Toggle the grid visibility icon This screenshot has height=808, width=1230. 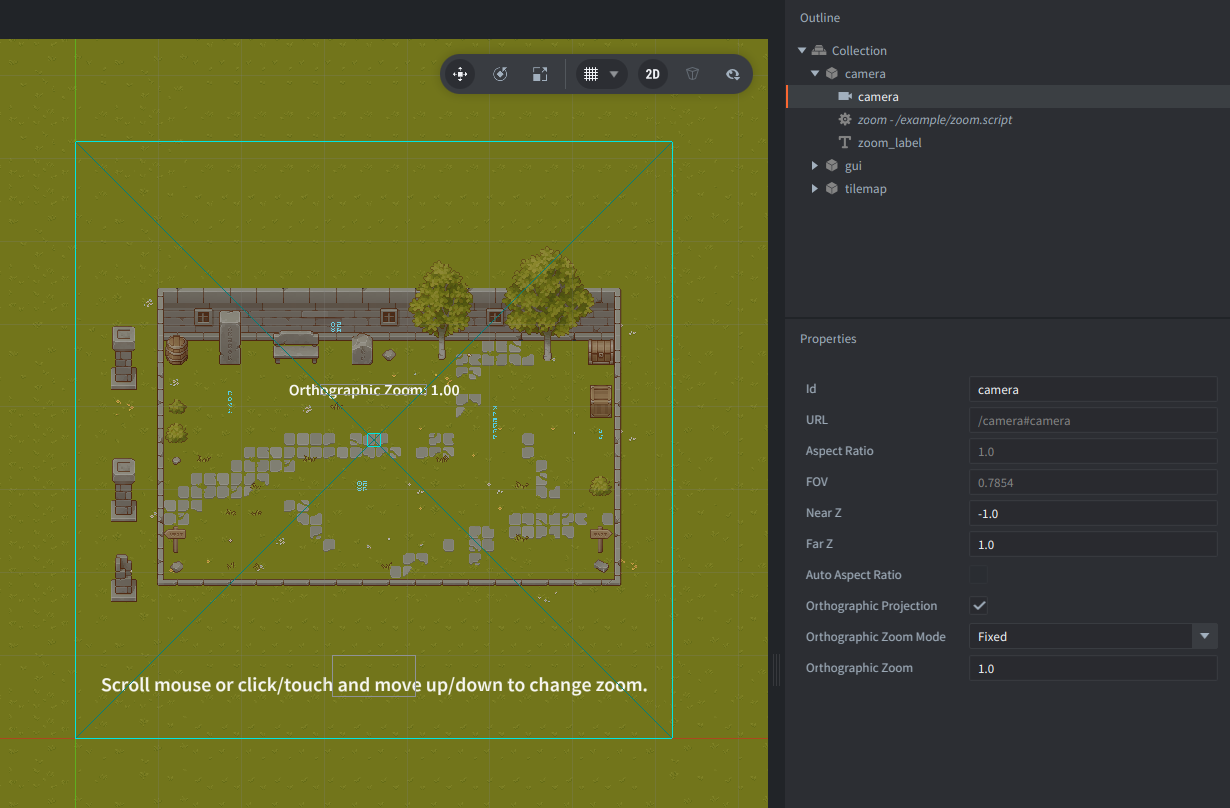(x=591, y=74)
